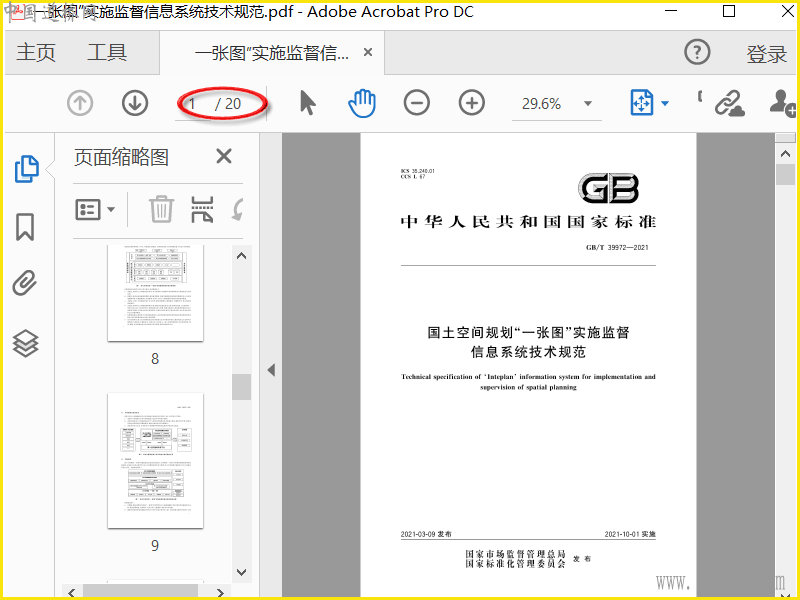The height and width of the screenshot is (600, 800).
Task: Click the fit page scrolling mode icon
Action: (642, 103)
